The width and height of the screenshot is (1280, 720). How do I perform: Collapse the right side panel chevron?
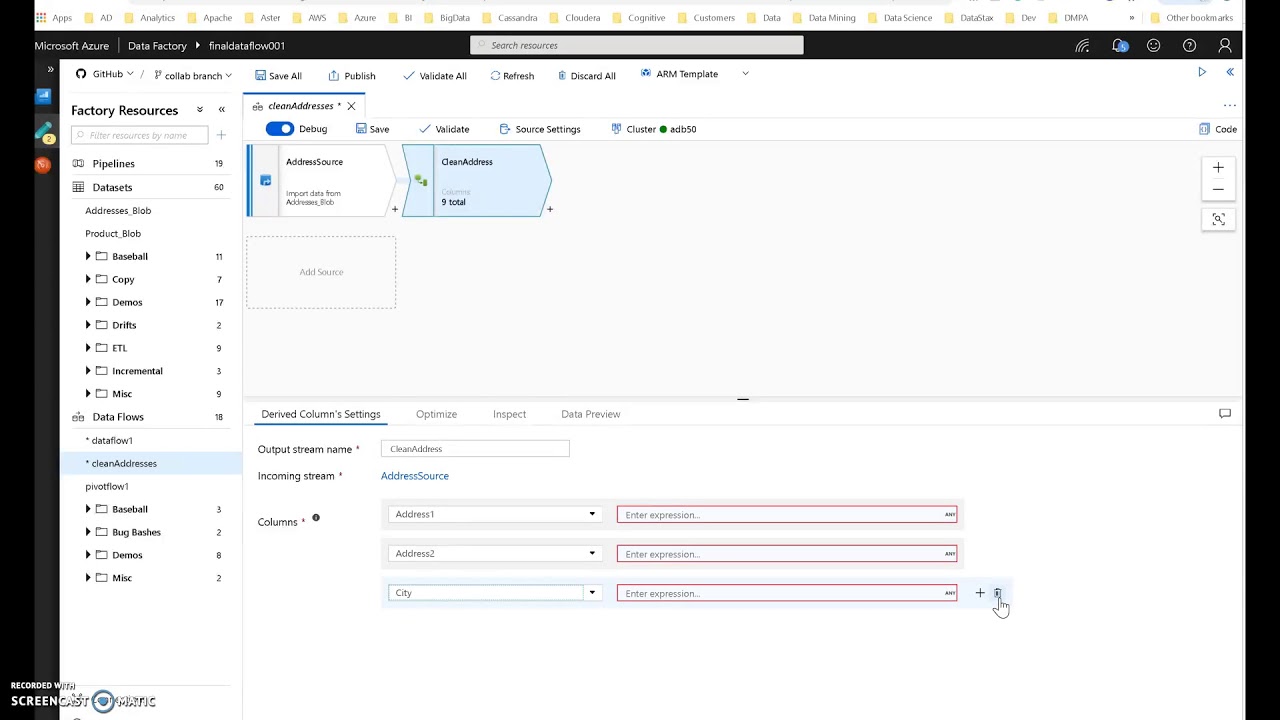tap(1230, 72)
